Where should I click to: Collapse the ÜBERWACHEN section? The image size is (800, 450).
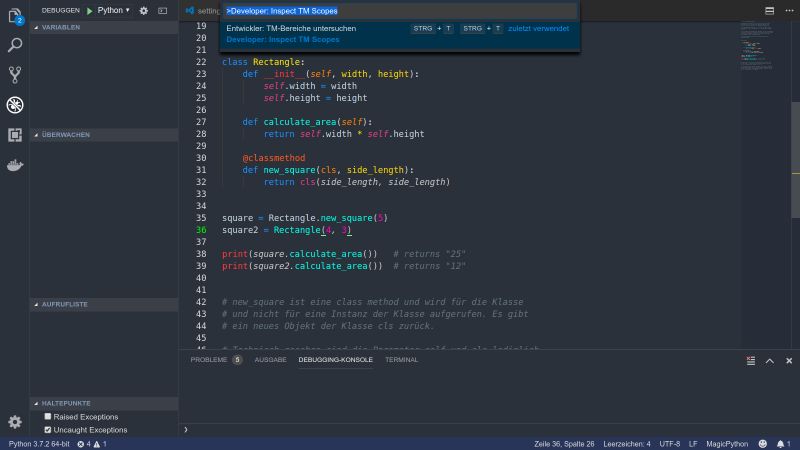(x=104, y=135)
